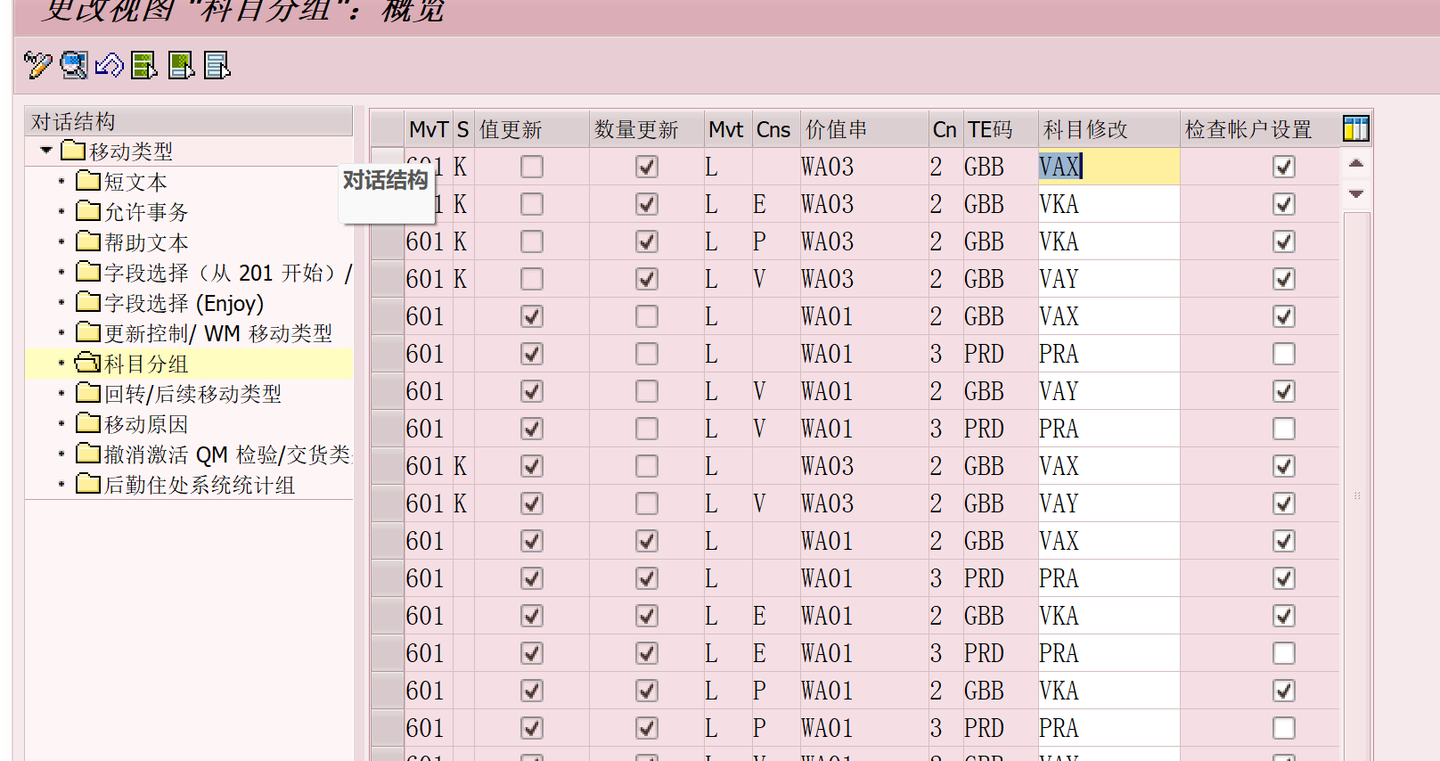Select the first table row selector

click(x=387, y=167)
